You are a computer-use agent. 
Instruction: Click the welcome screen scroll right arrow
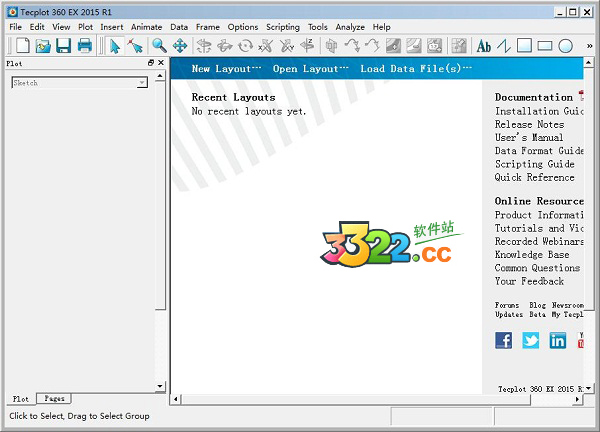[577, 399]
